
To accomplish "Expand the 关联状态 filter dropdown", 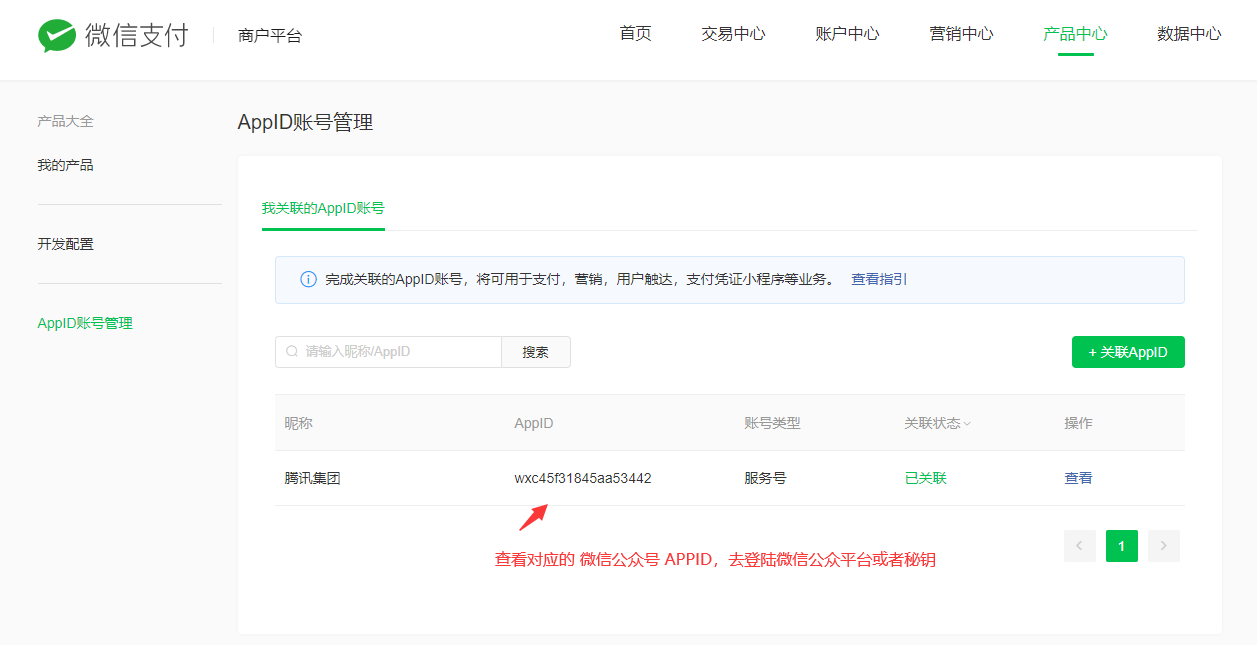I will (967, 424).
